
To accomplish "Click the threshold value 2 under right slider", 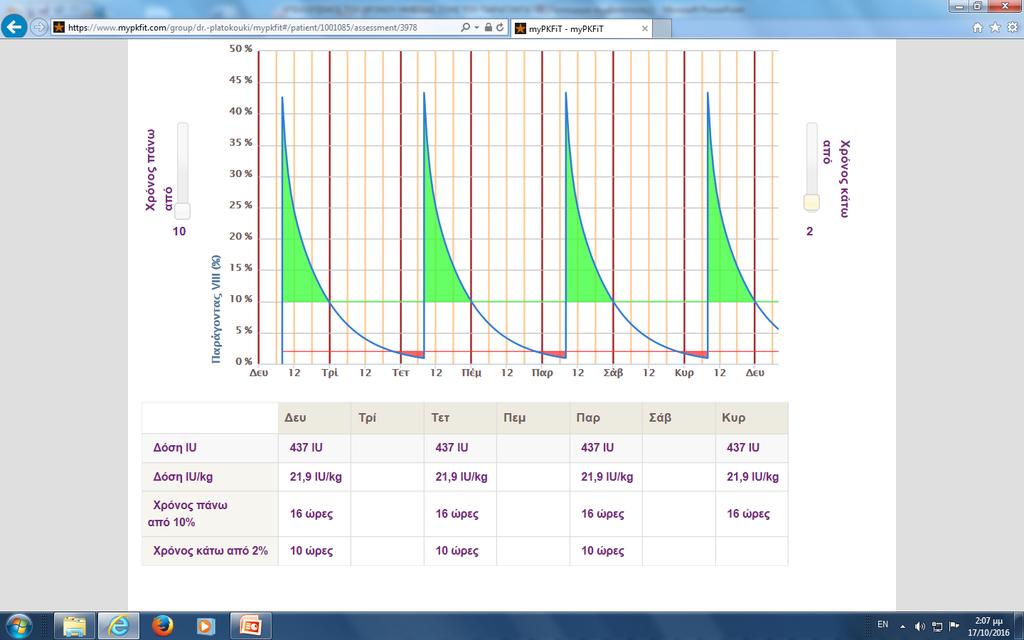I will (810, 231).
